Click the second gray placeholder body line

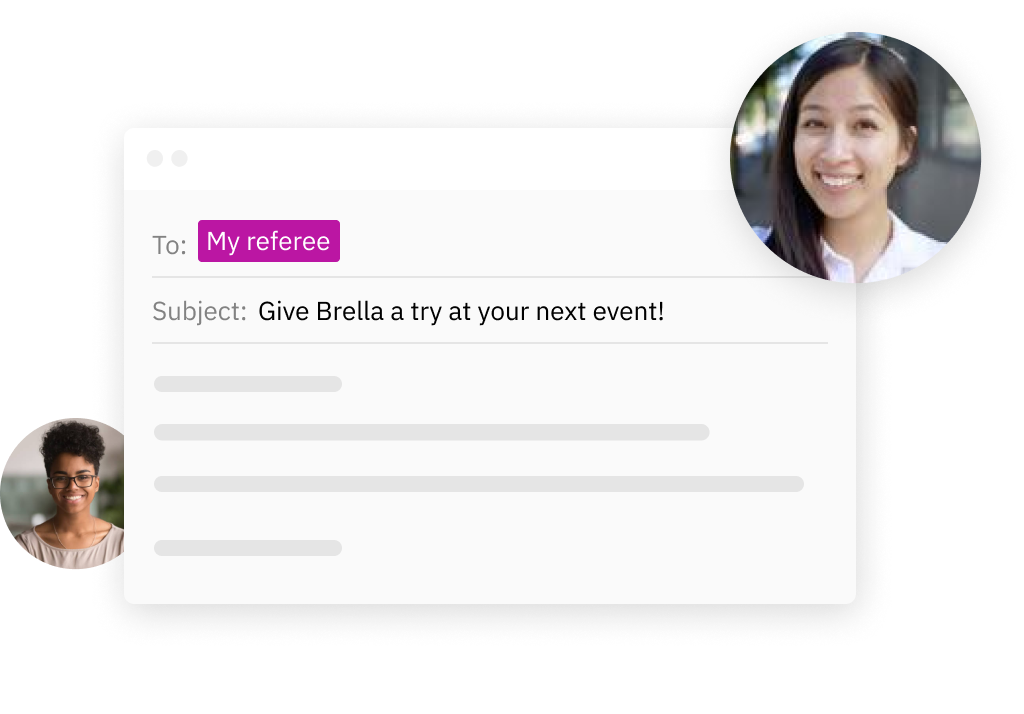(x=432, y=432)
